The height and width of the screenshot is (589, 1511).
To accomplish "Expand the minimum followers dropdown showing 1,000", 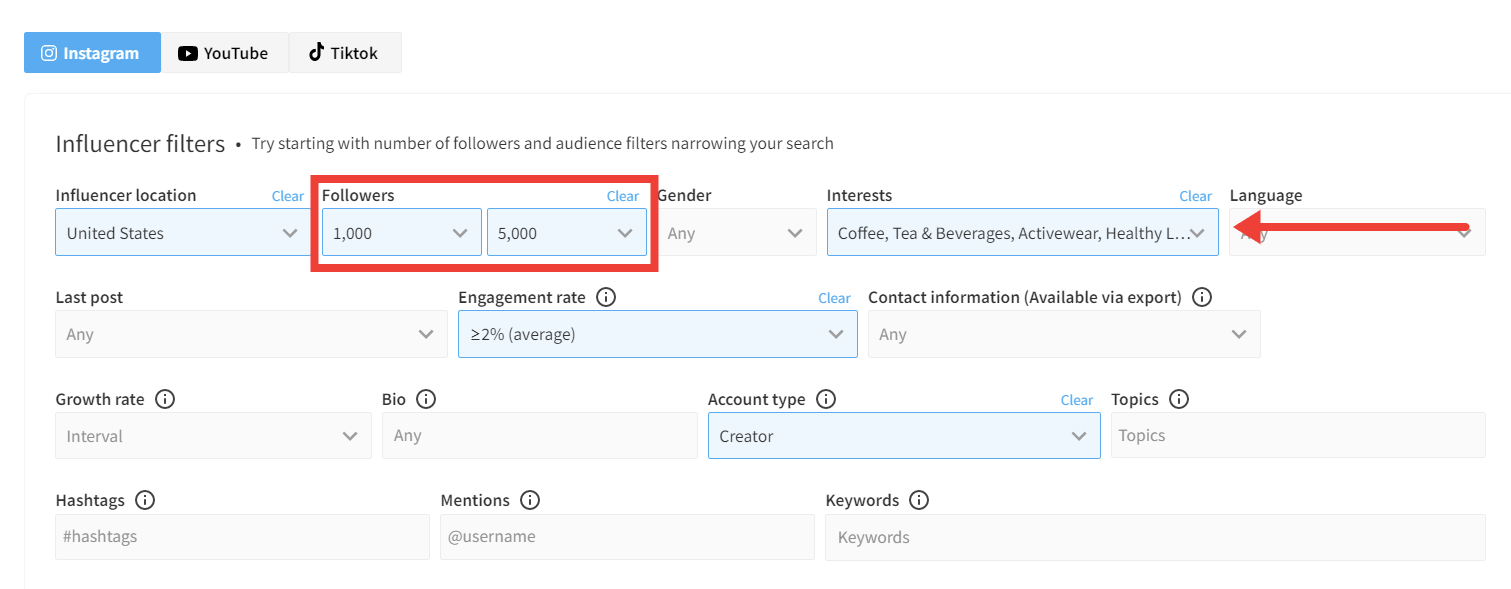I will point(401,233).
